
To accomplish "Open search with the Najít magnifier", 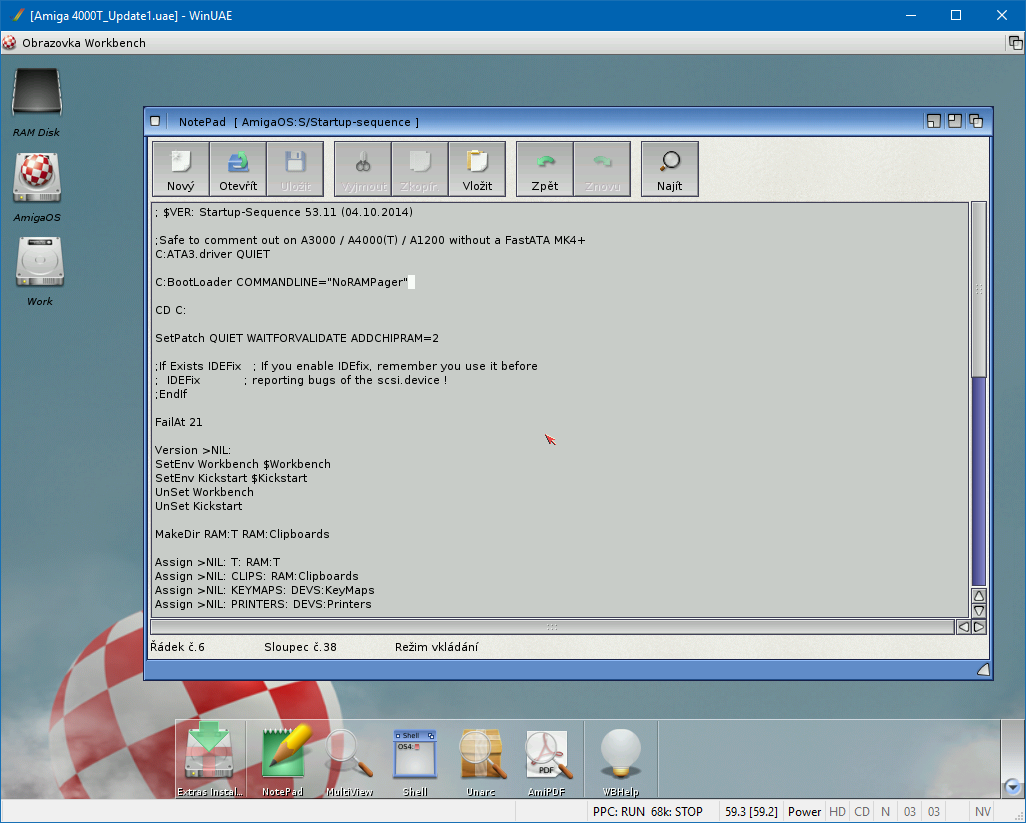I will [x=670, y=168].
